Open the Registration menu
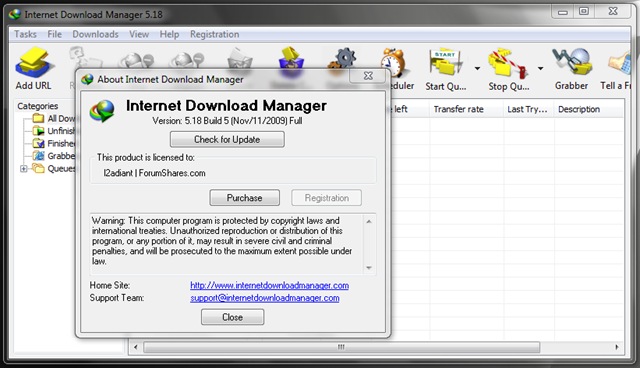Image resolution: width=640 pixels, height=368 pixels. [x=215, y=34]
